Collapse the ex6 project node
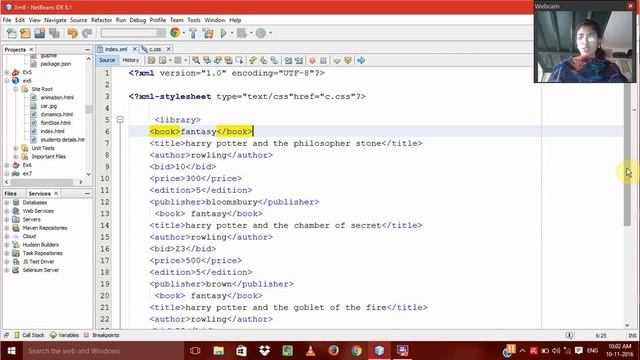The height and width of the screenshot is (360, 640). point(7,81)
